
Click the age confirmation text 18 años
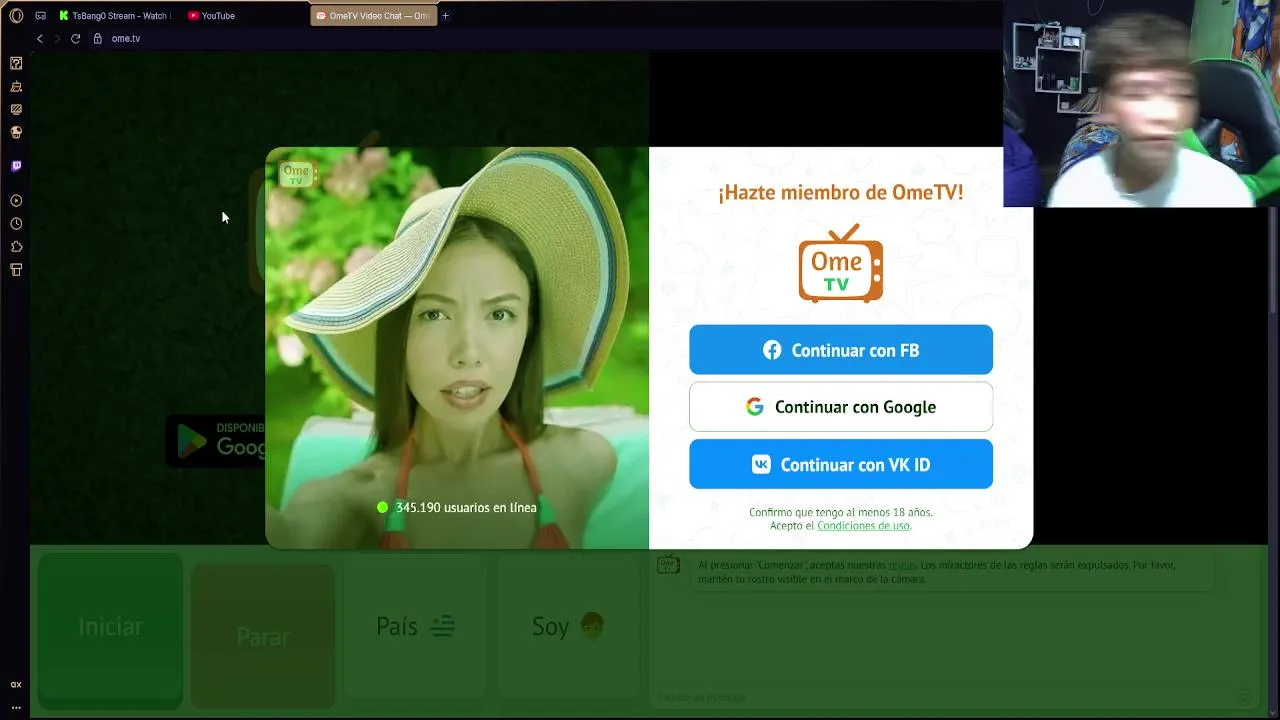coord(840,512)
